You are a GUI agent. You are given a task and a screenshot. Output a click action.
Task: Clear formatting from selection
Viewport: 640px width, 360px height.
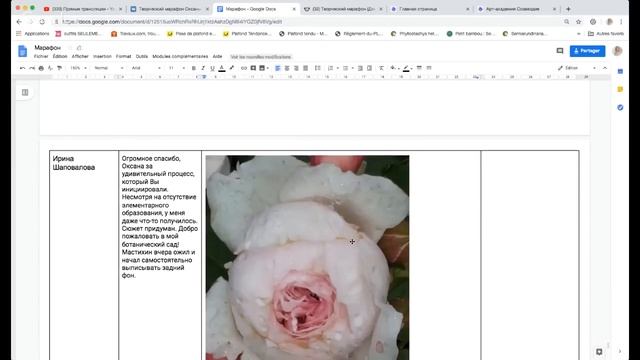(x=381, y=68)
